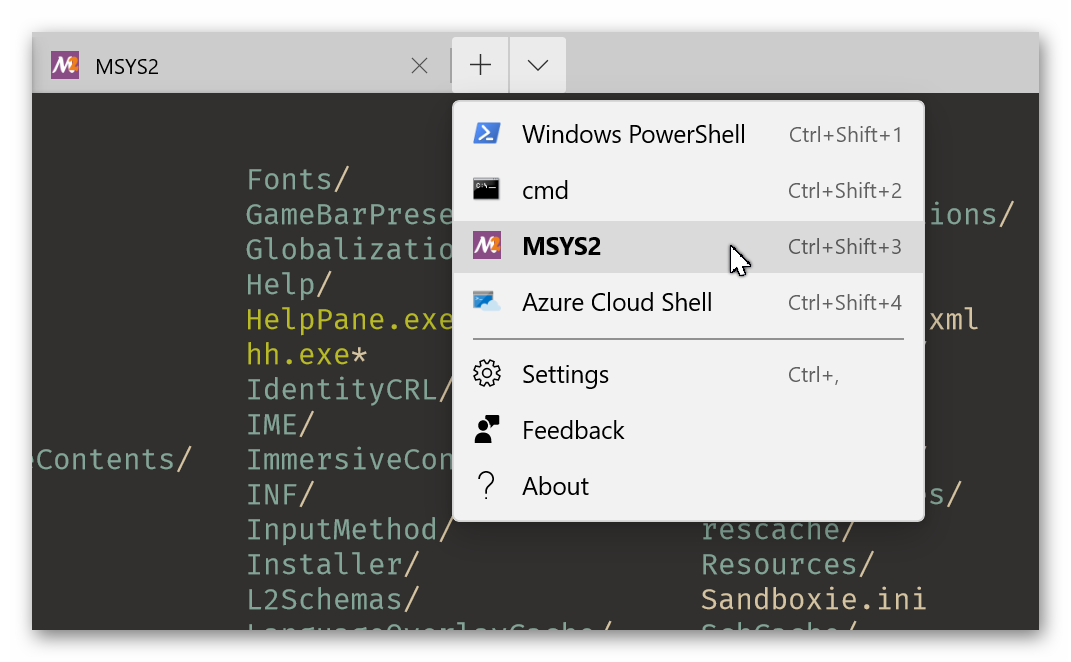Click the Ctrl+Shift+3 shortcut label
This screenshot has height=662, width=1071.
tap(845, 247)
